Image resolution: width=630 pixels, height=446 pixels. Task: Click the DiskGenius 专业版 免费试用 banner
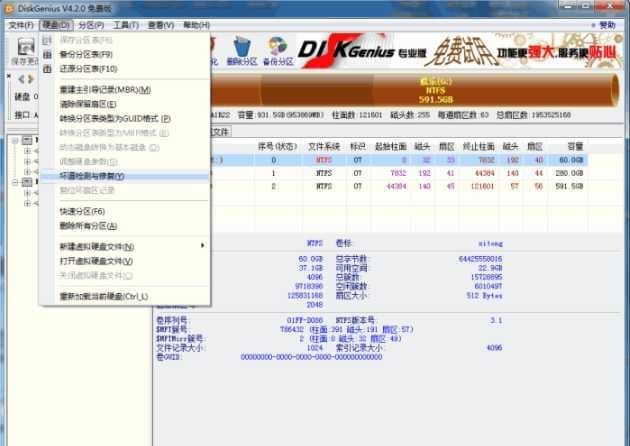tap(460, 51)
